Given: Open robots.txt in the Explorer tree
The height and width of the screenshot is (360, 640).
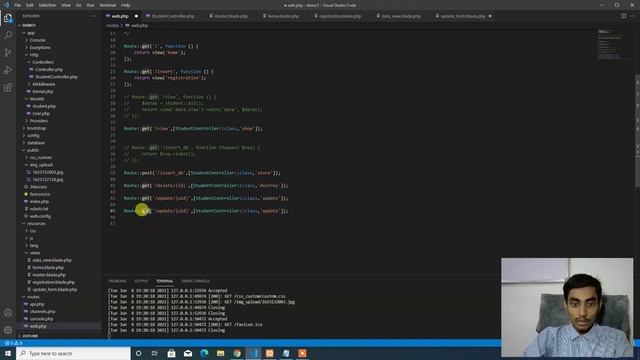Looking at the screenshot, I should [x=39, y=209].
